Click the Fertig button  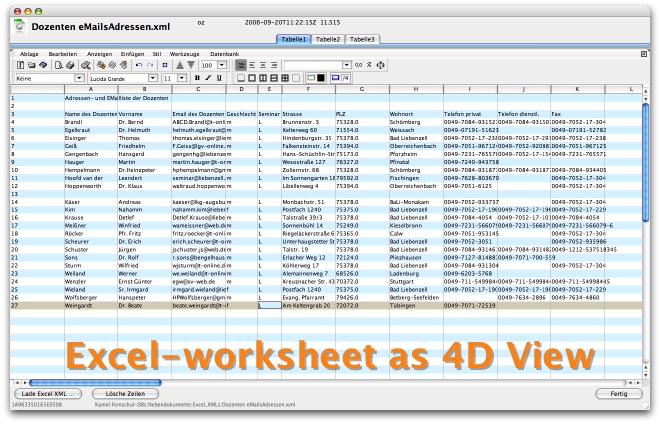click(619, 394)
